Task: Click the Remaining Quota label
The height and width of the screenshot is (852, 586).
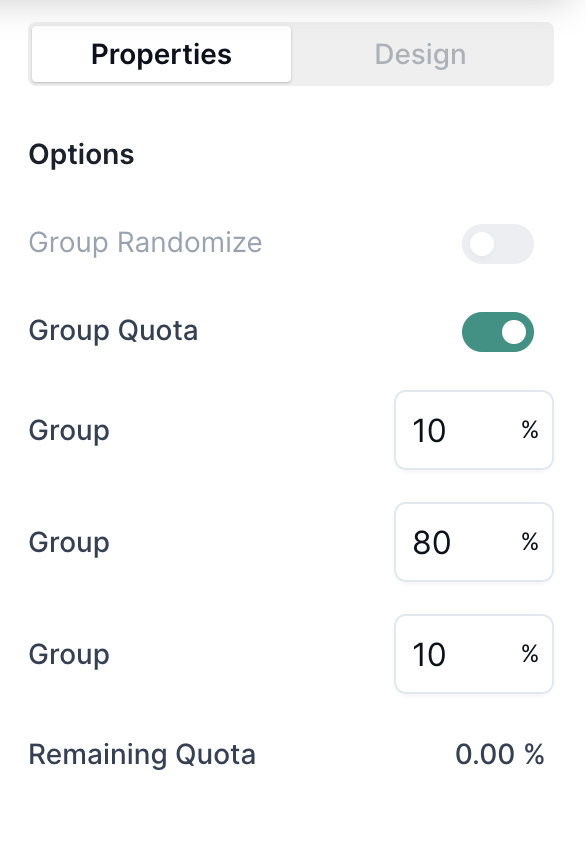Action: [x=142, y=754]
